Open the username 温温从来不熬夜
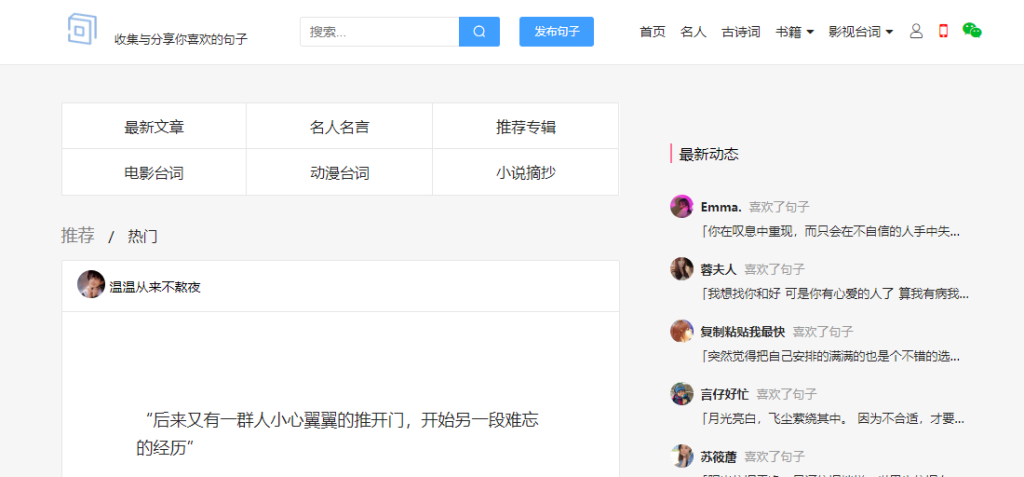 [x=155, y=287]
